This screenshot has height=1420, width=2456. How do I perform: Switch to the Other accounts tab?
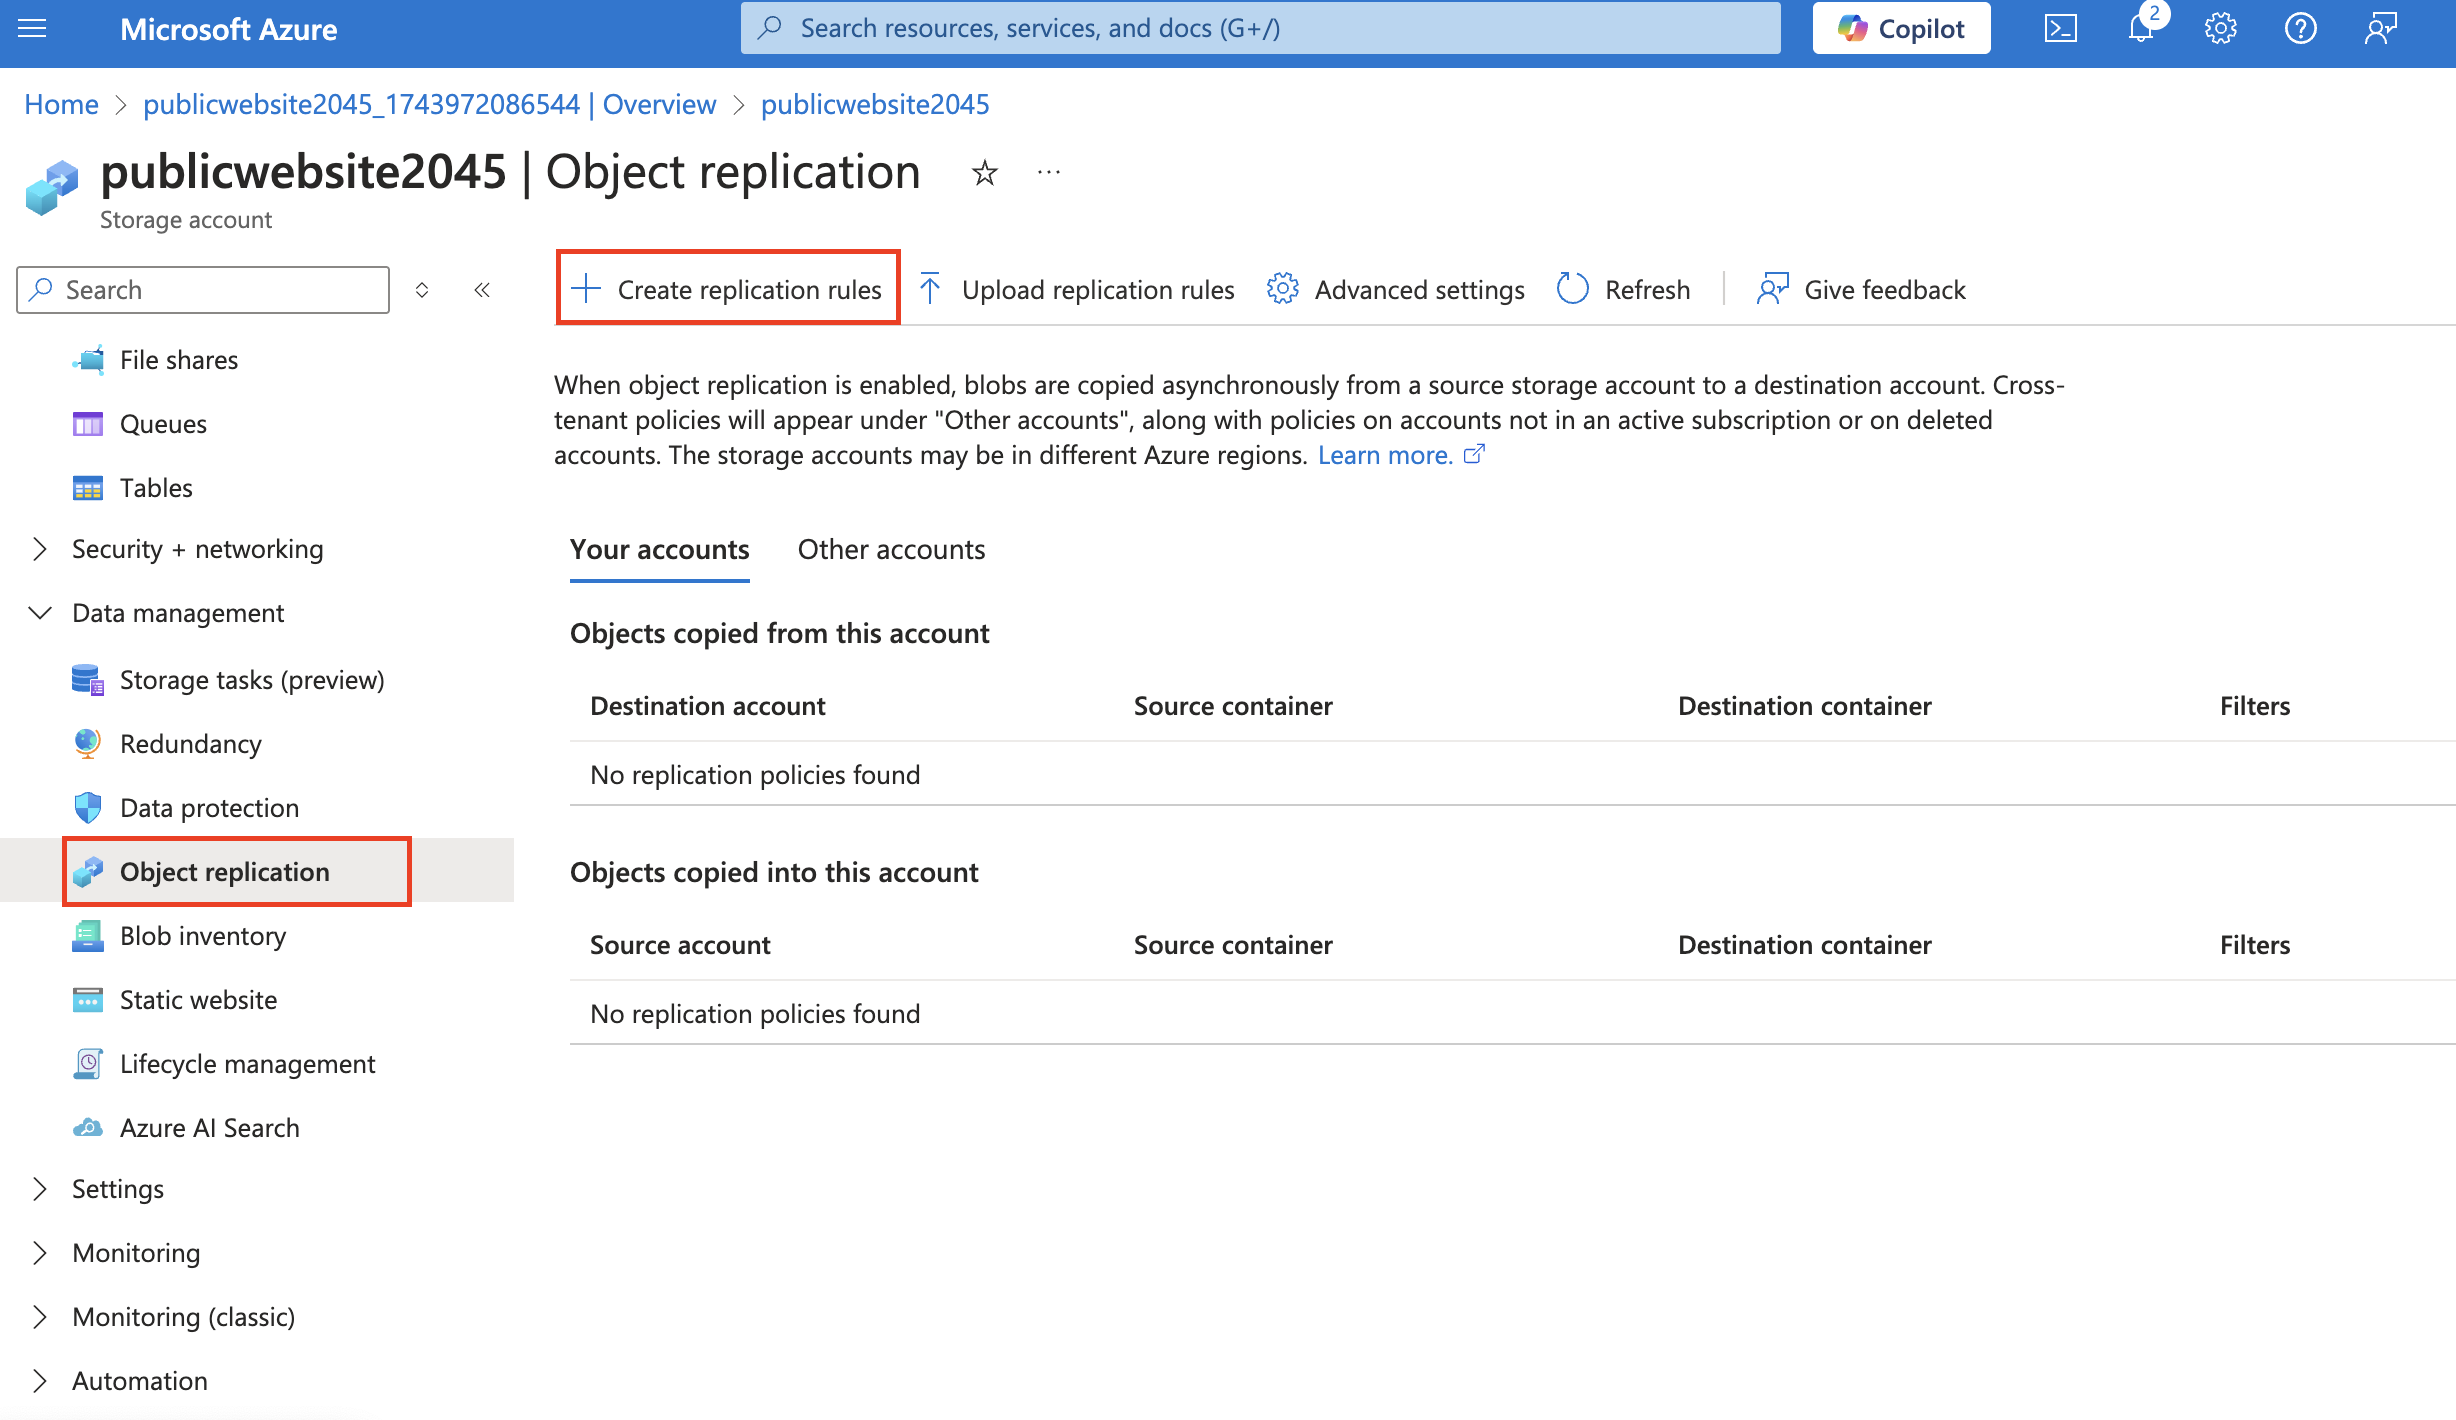(x=891, y=550)
